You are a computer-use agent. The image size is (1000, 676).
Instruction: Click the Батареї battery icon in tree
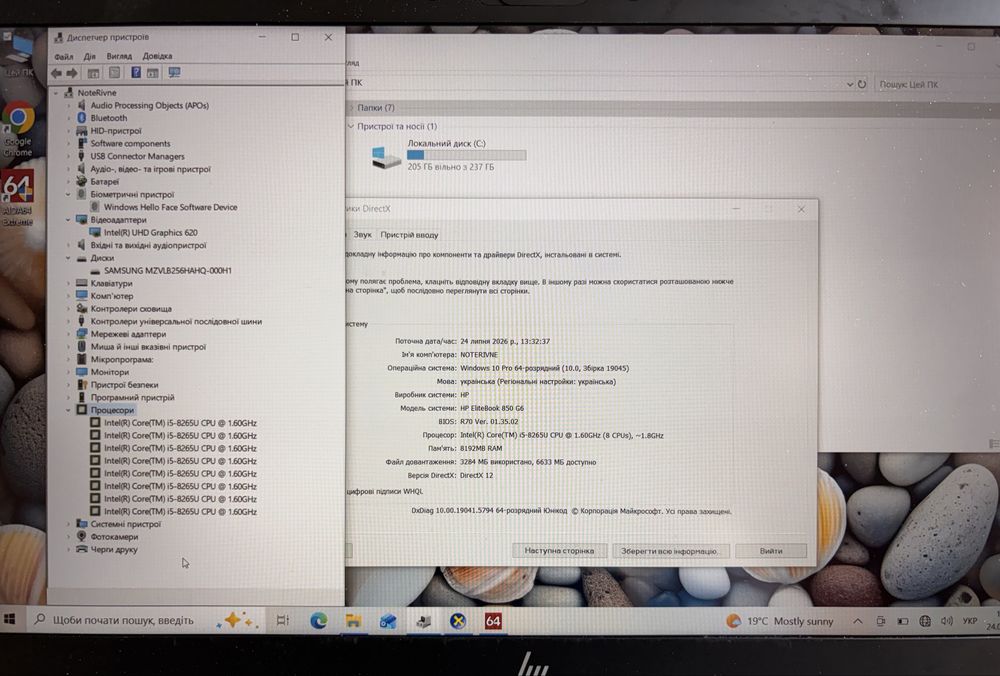[x=82, y=181]
